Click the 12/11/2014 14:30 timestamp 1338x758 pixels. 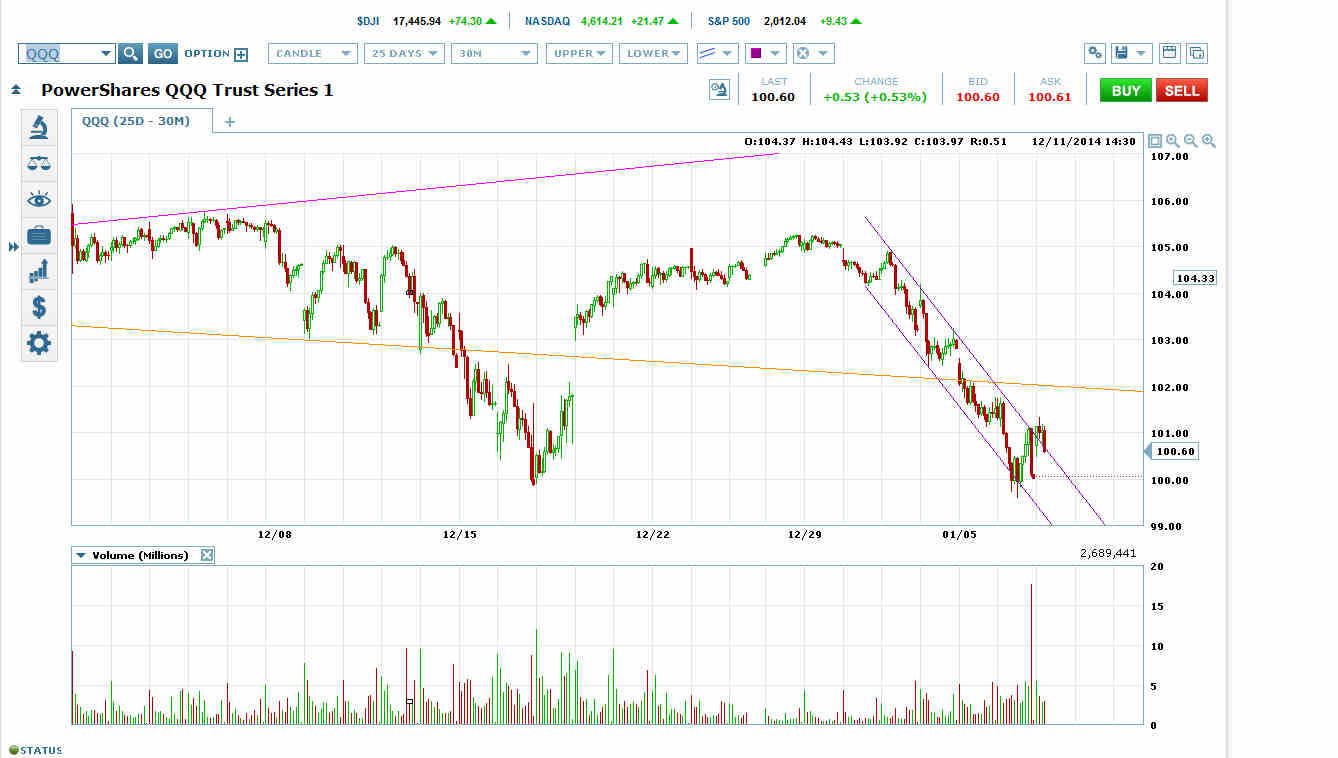point(1085,141)
